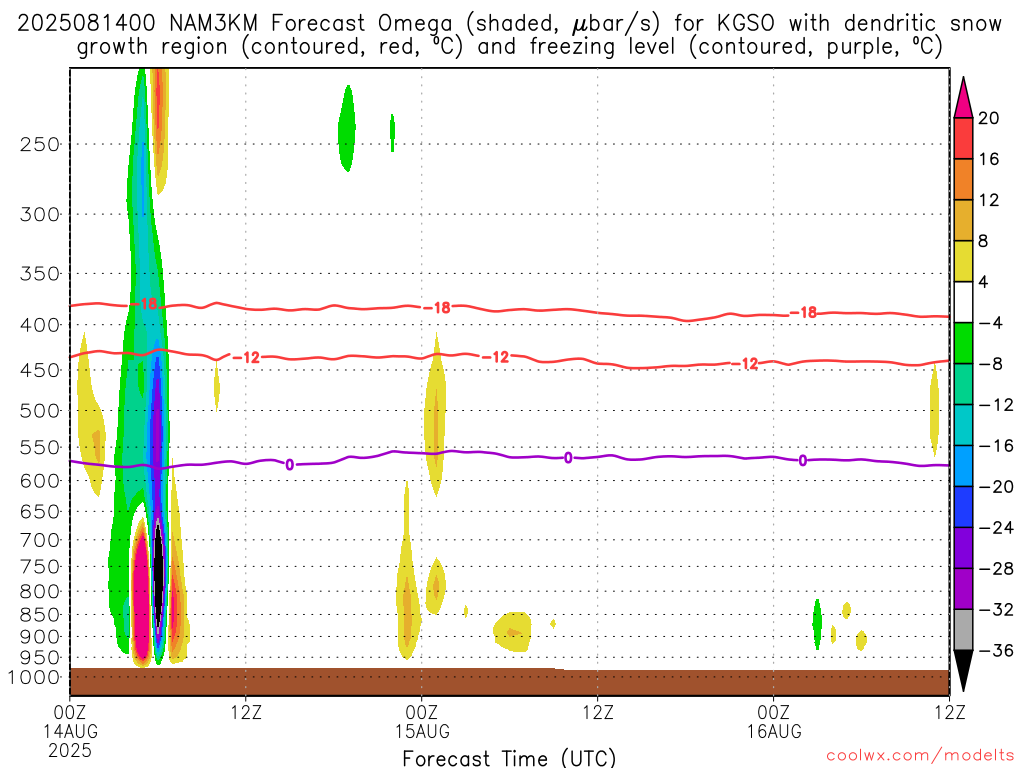Click the chart title first line
This screenshot has height=768, width=1024.
509,24
